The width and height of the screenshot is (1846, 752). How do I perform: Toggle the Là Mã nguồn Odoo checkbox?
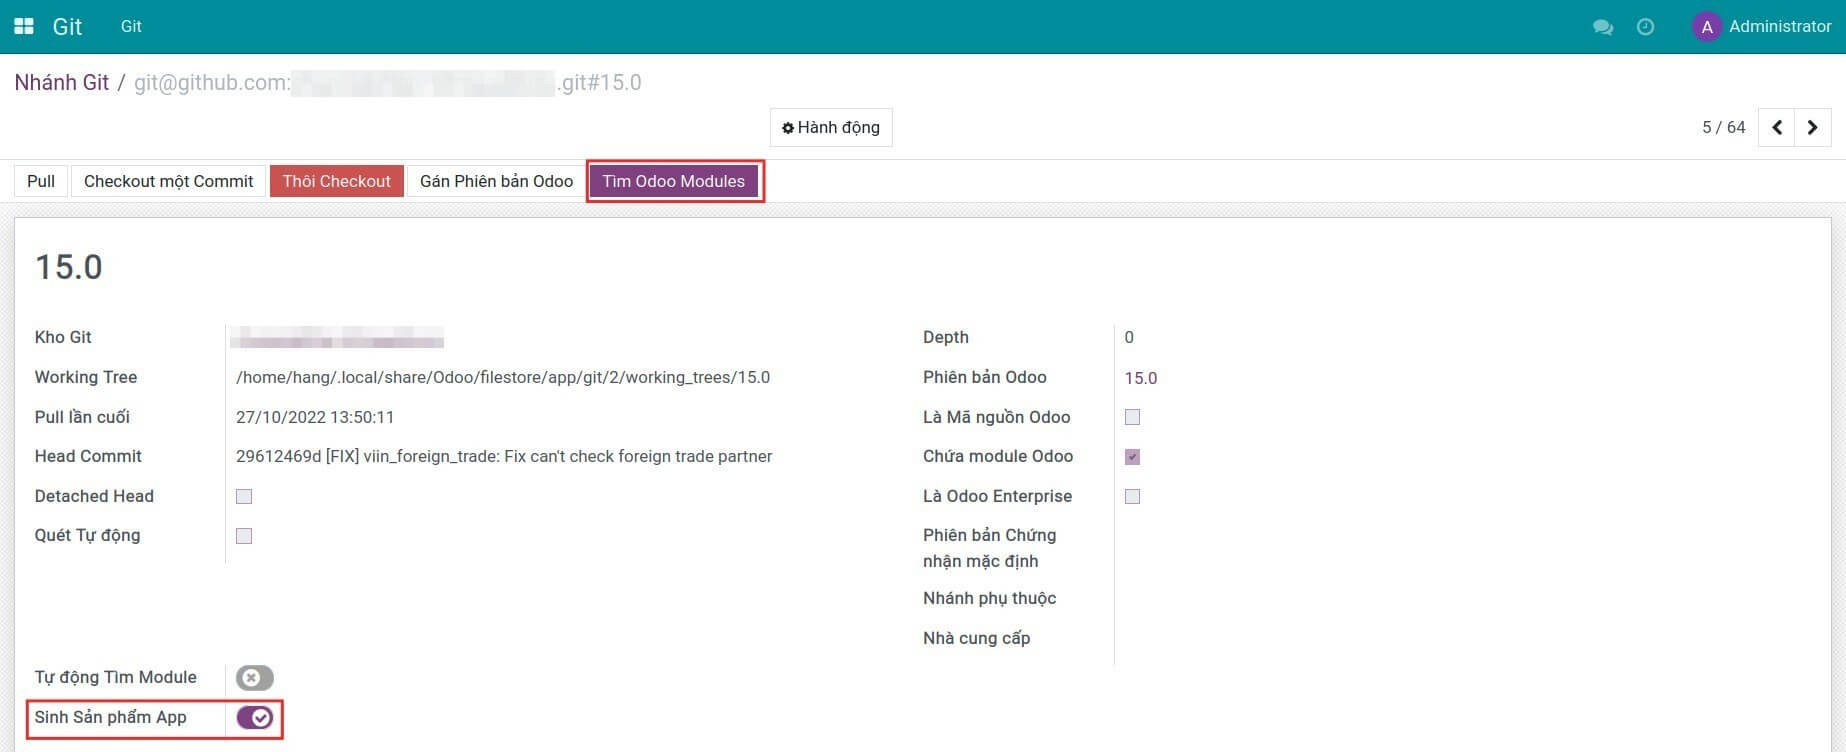pyautogui.click(x=1132, y=417)
